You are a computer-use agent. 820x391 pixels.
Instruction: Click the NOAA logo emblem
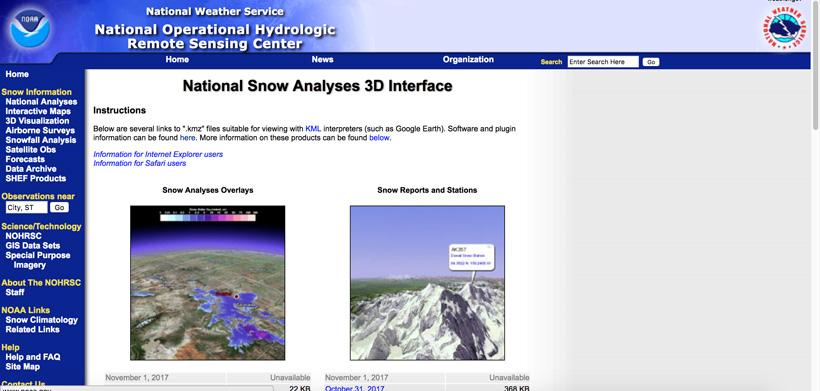[29, 28]
